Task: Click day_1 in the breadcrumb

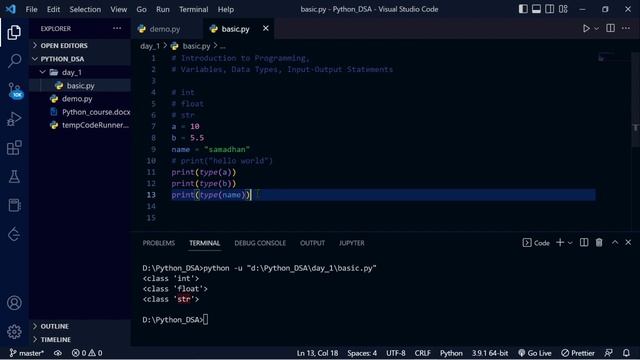Action: 150,46
